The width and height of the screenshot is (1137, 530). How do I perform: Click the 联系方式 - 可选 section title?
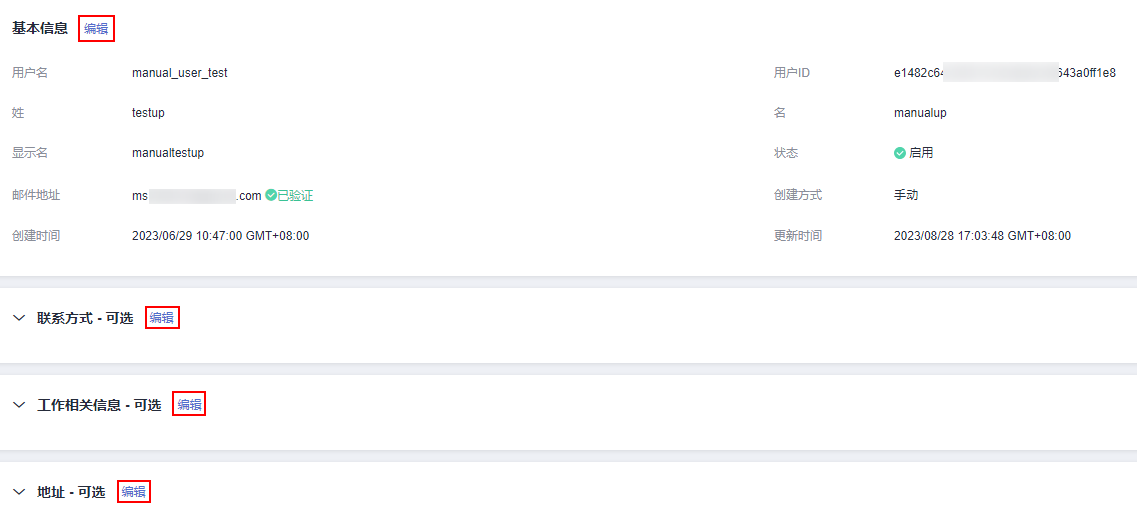[85, 318]
